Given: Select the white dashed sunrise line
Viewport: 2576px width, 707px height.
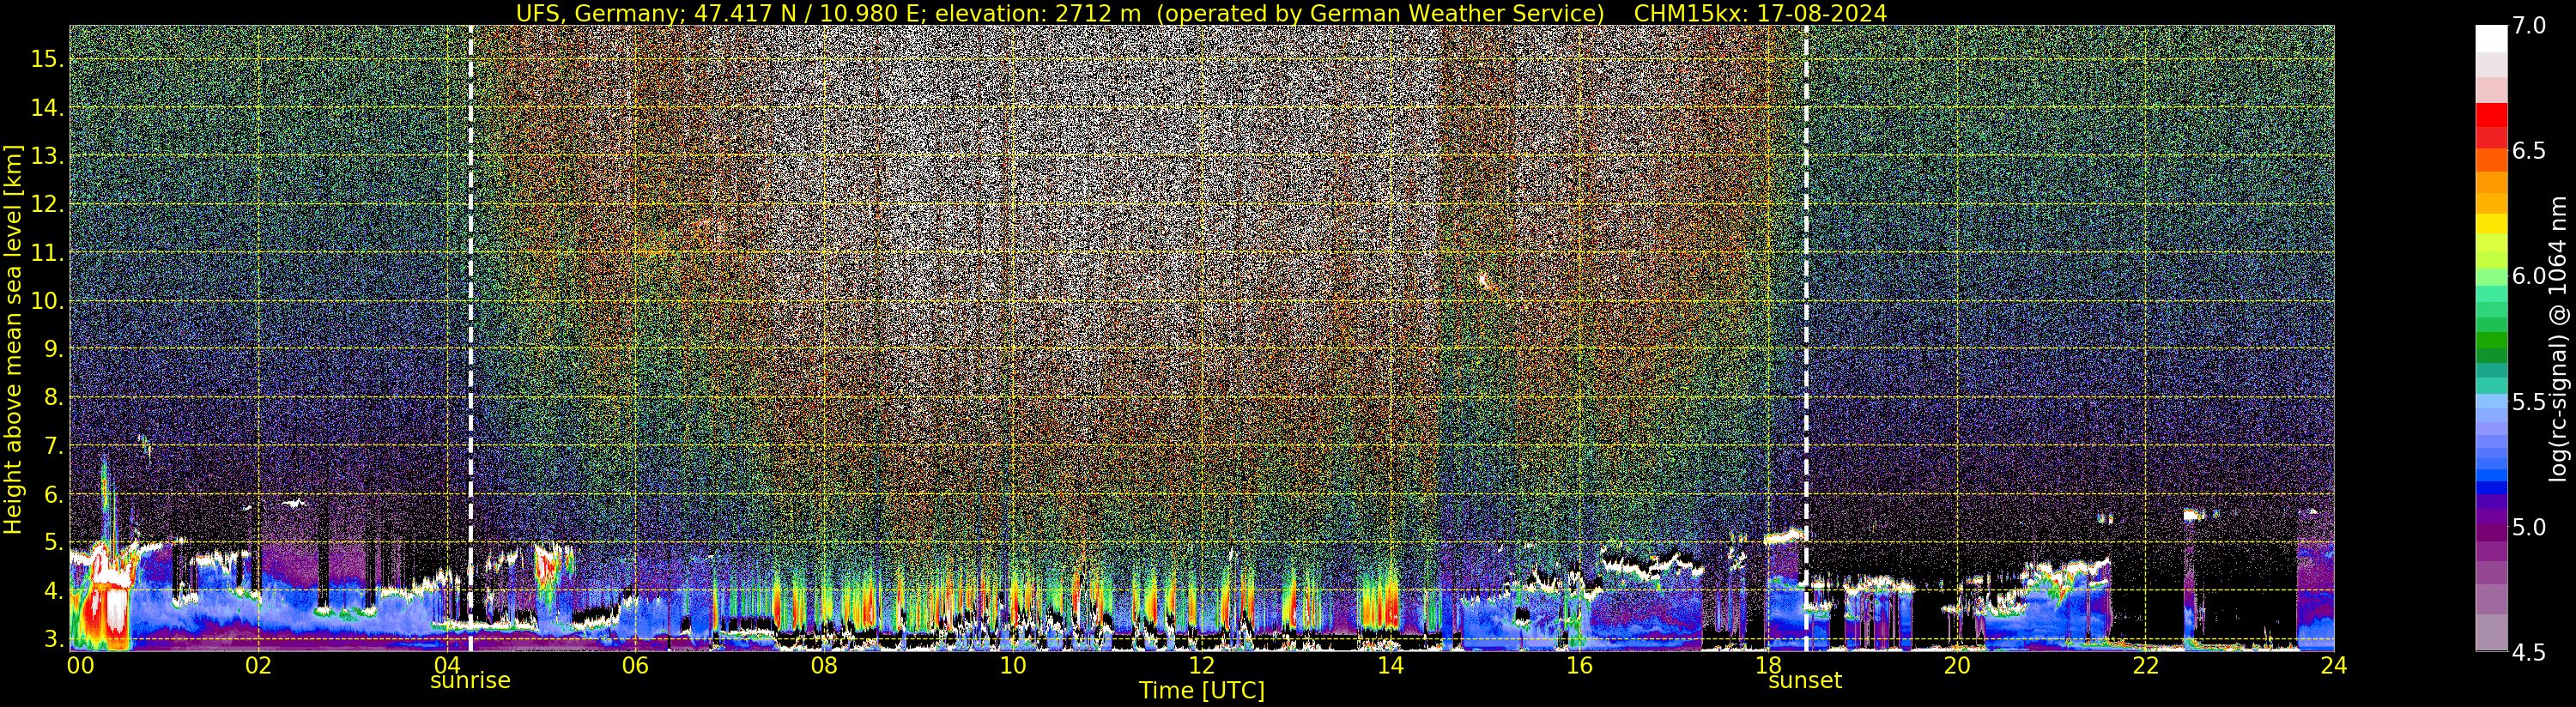Looking at the screenshot, I should 470,338.
